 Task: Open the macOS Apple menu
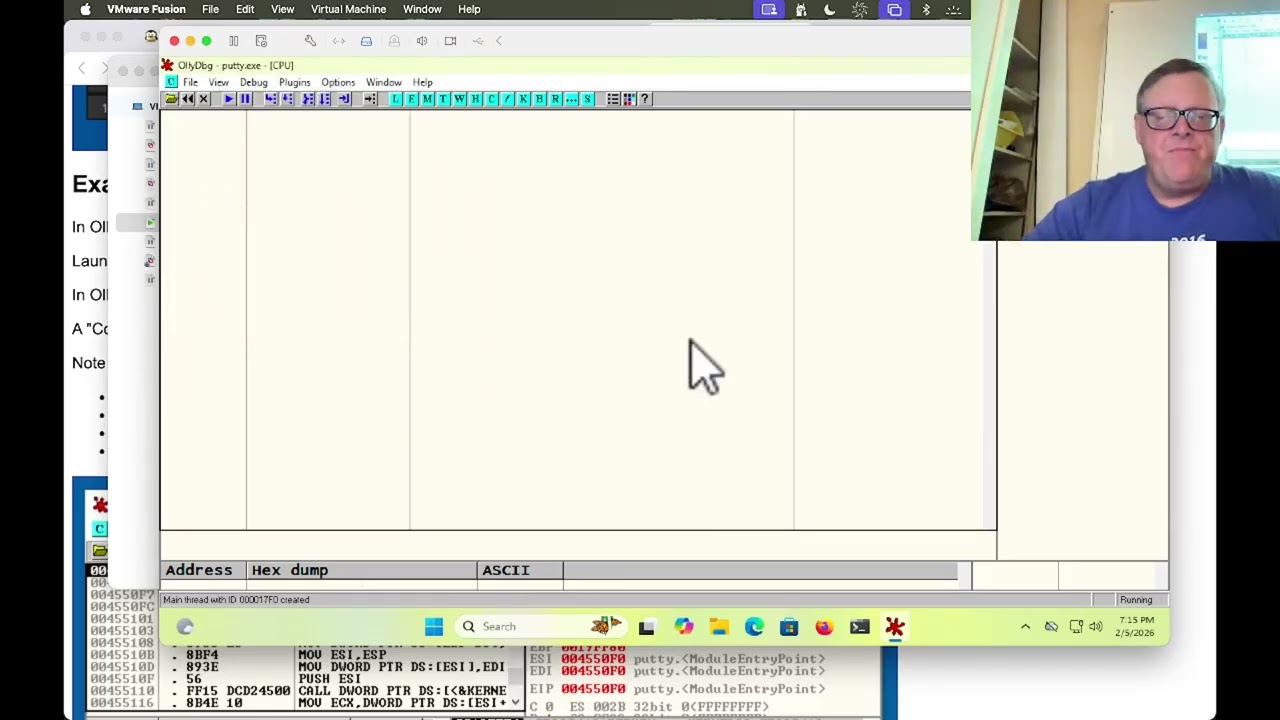[x=85, y=9]
